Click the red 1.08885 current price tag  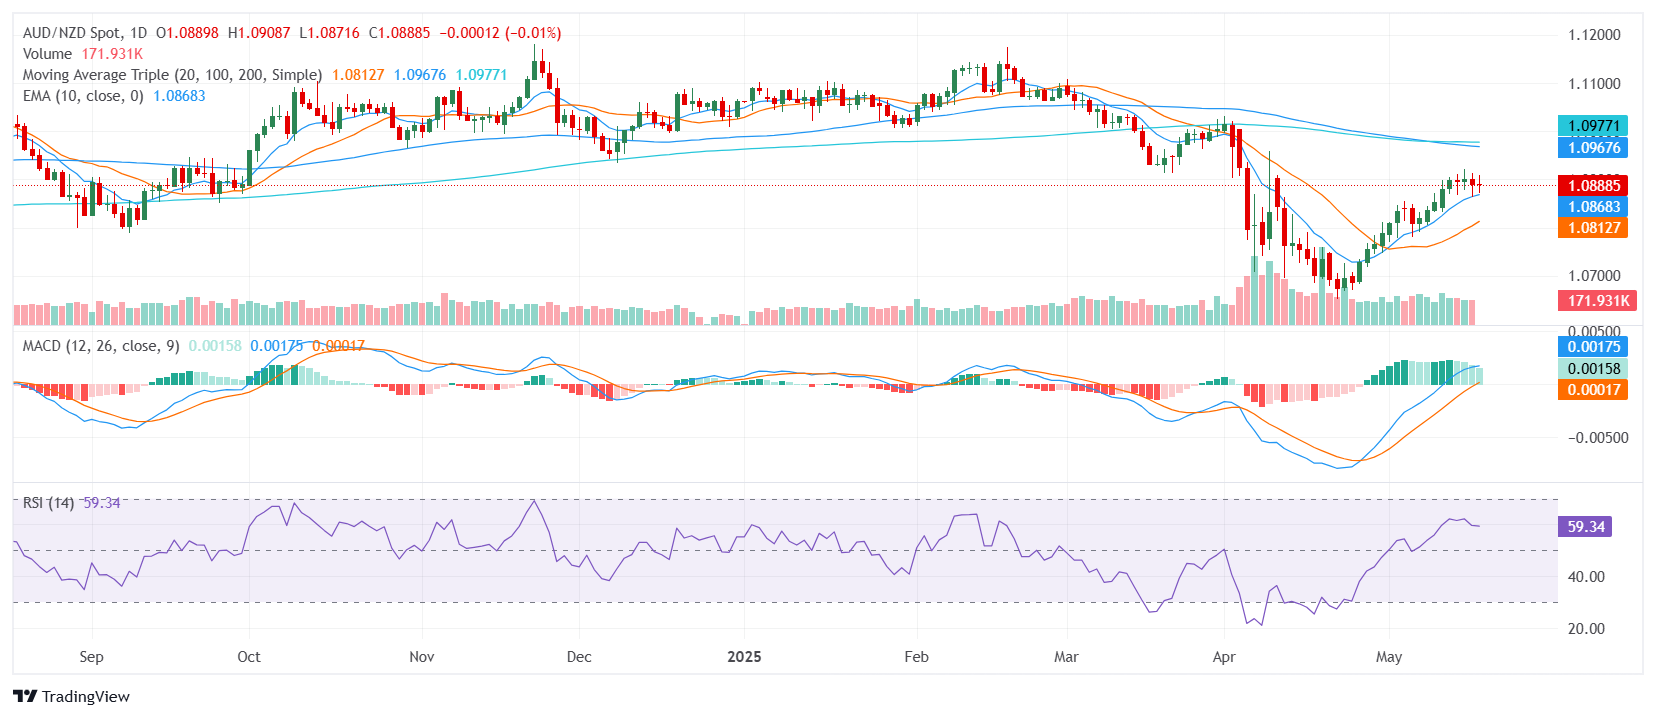pyautogui.click(x=1593, y=185)
